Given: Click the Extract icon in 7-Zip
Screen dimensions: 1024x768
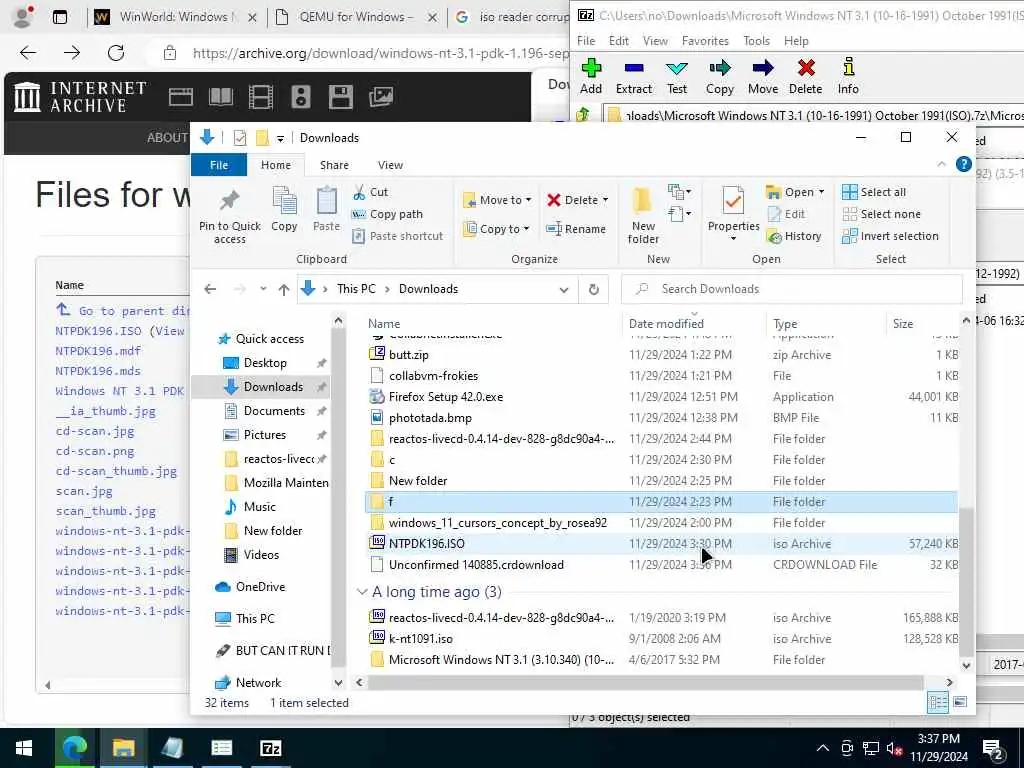Looking at the screenshot, I should click(x=633, y=76).
